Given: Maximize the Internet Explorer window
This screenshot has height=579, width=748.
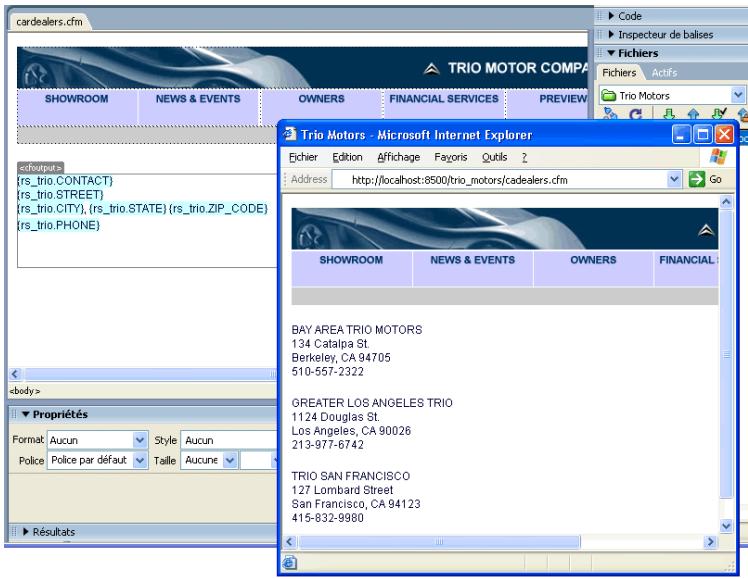Looking at the screenshot, I should tap(702, 134).
